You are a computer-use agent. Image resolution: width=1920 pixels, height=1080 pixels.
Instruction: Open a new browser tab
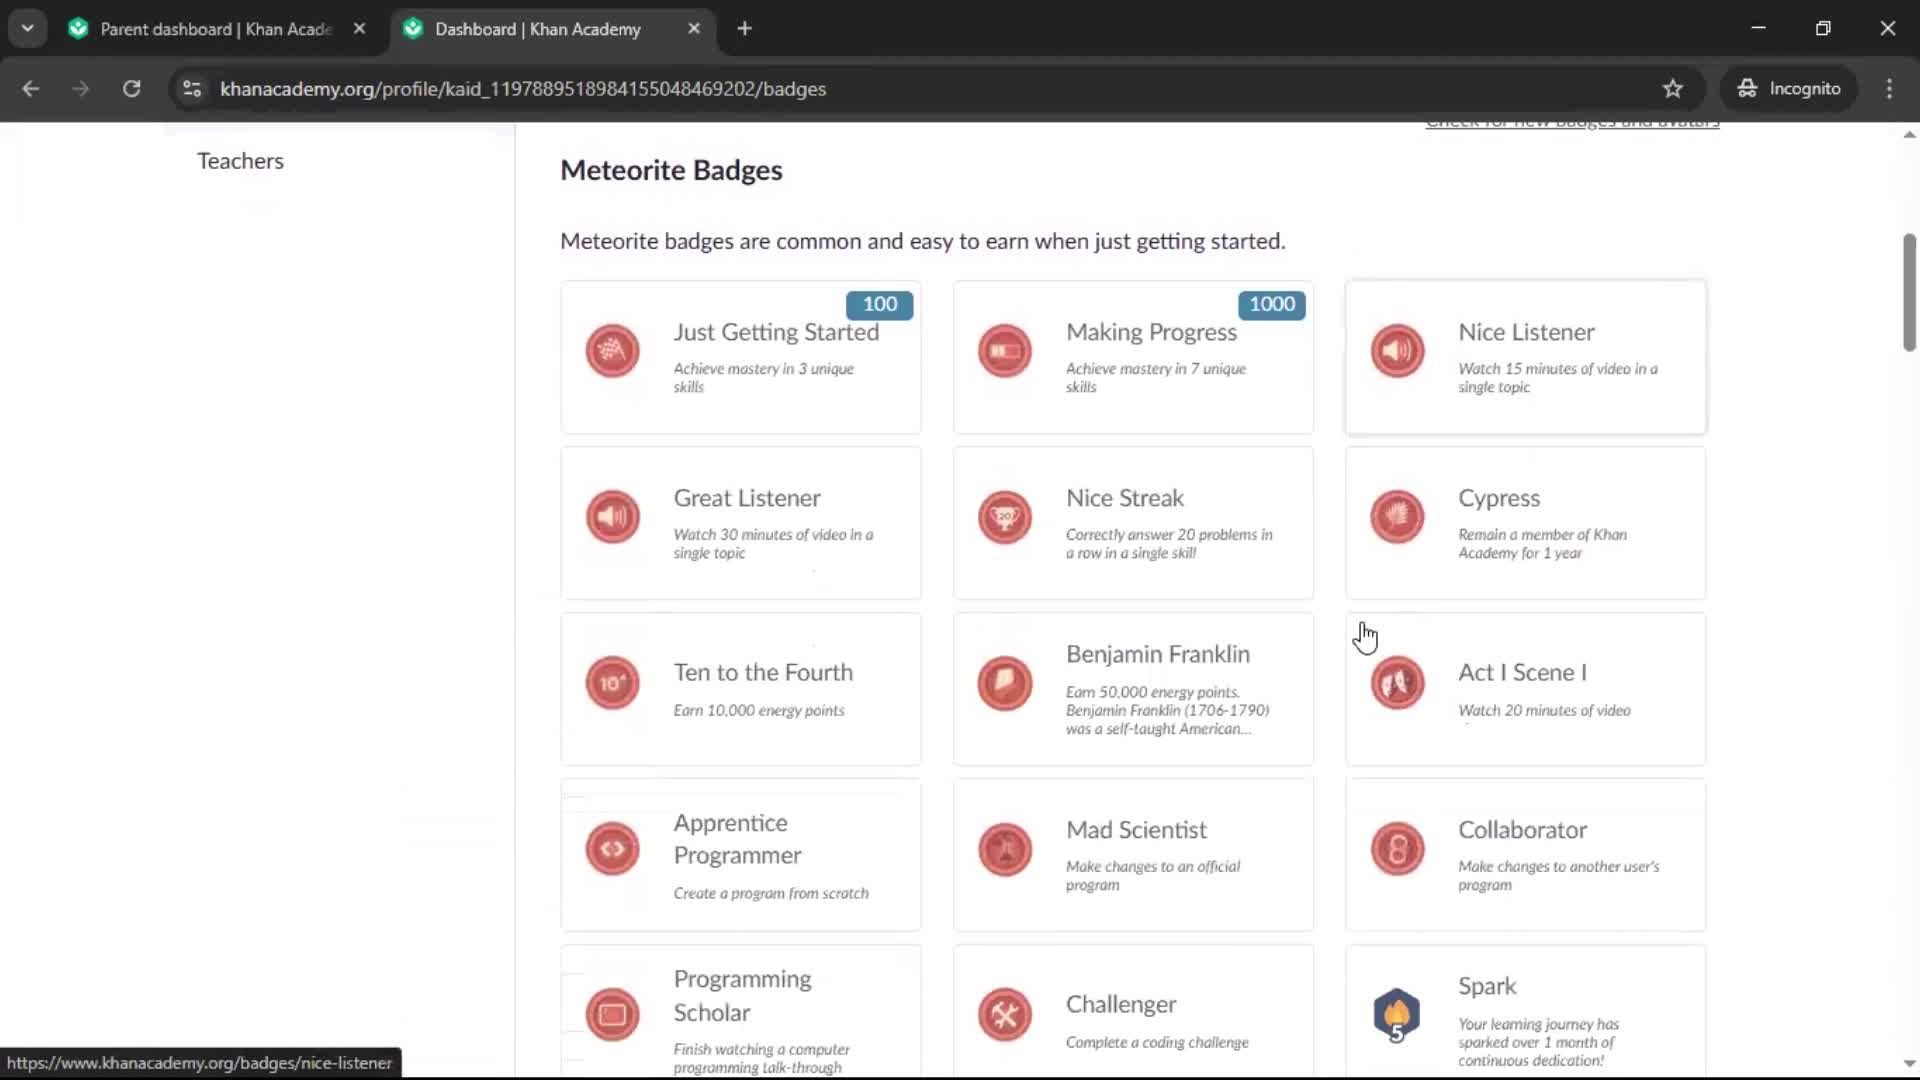click(744, 29)
